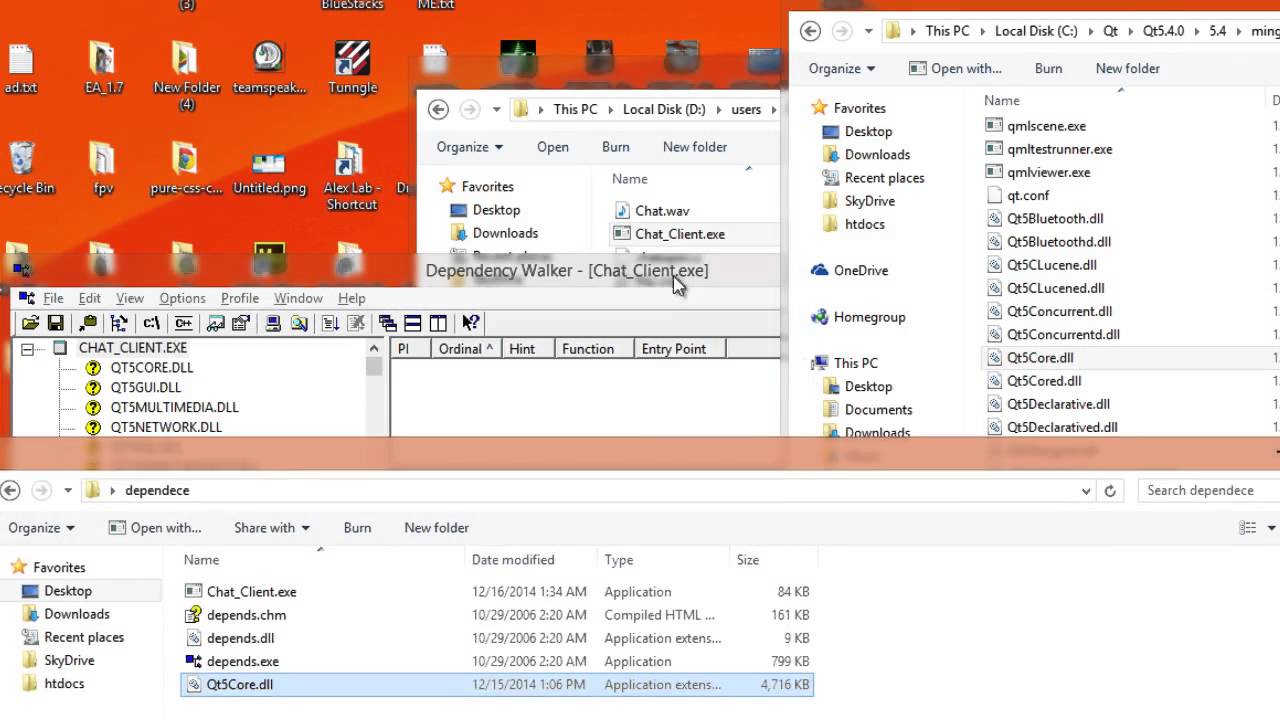This screenshot has height=720, width=1280.
Task: Click scrollbar thumb in module tree pane
Action: [374, 365]
